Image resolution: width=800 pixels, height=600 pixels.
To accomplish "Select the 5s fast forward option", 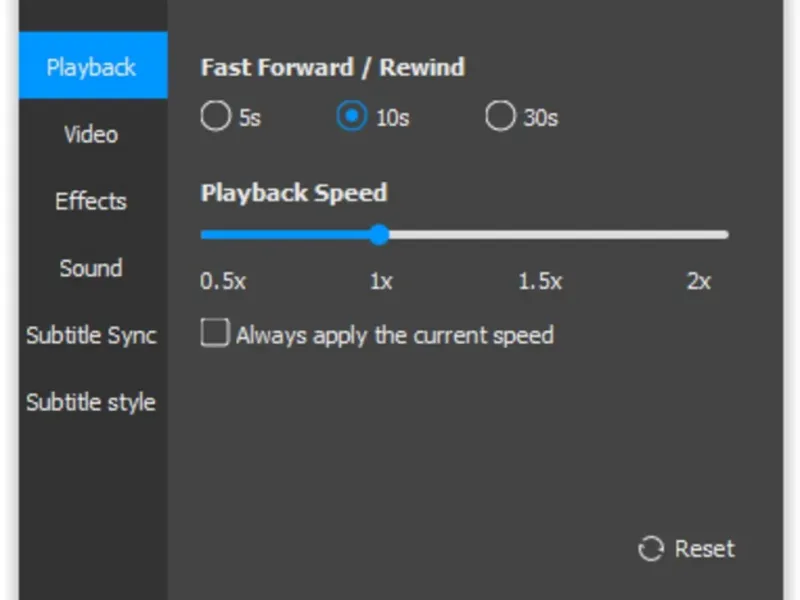I will pyautogui.click(x=215, y=117).
